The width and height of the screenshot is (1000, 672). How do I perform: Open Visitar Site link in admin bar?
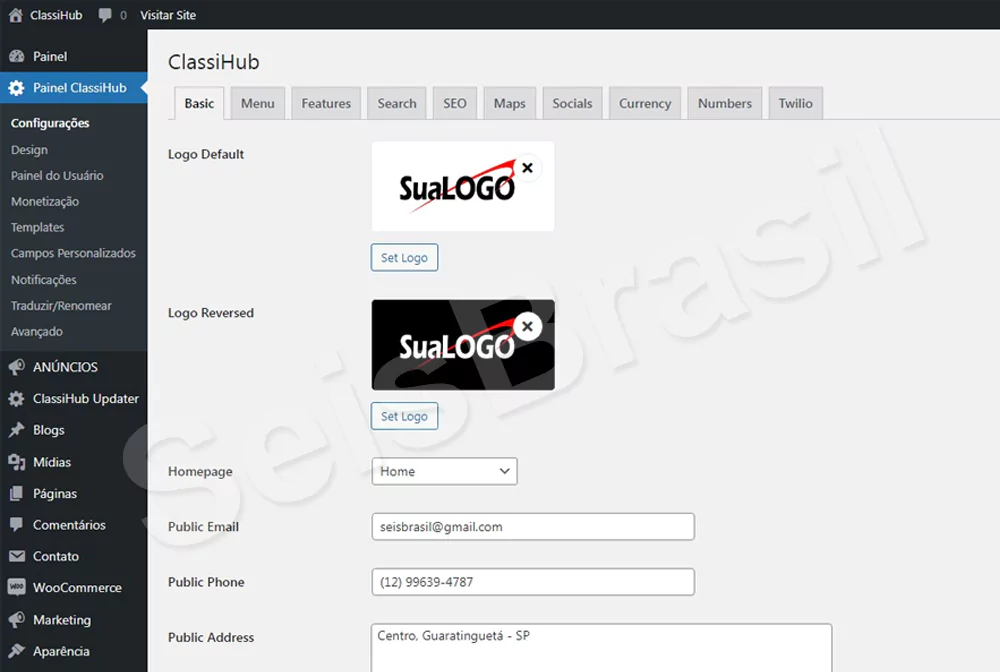[168, 15]
